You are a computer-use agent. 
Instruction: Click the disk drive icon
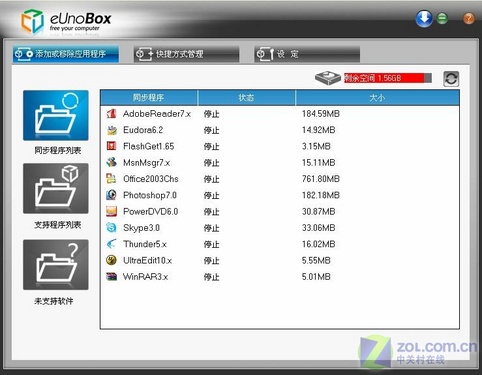(328, 78)
